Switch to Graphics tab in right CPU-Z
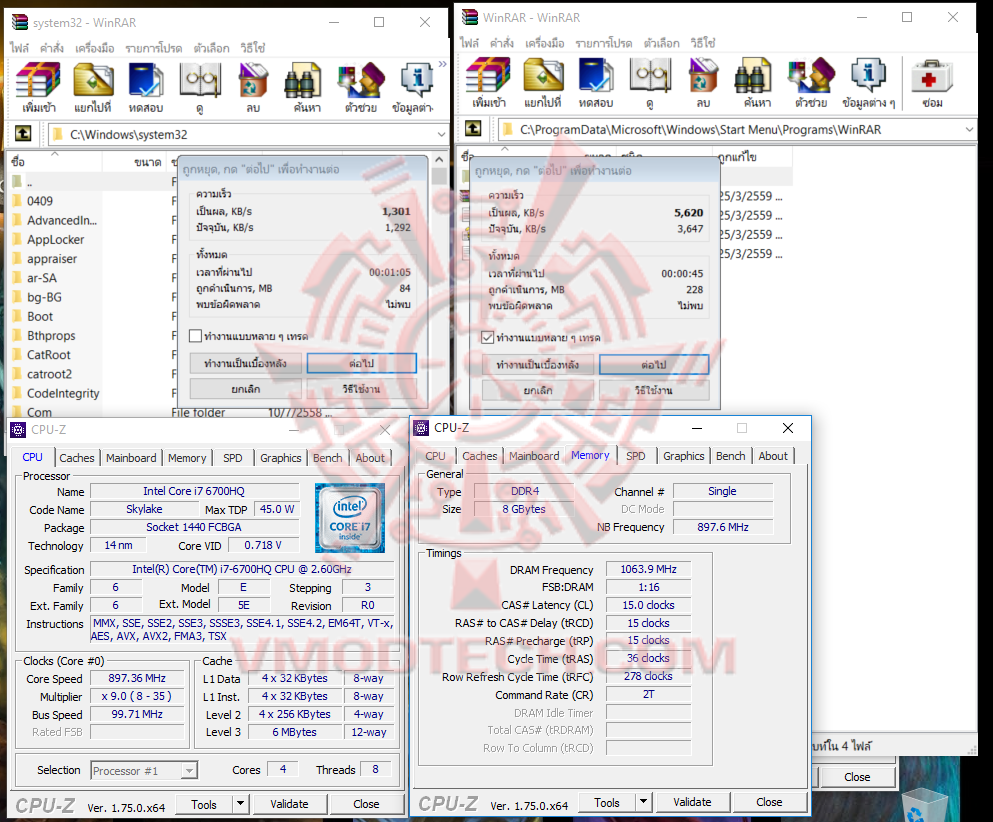The width and height of the screenshot is (993, 822). pos(683,456)
